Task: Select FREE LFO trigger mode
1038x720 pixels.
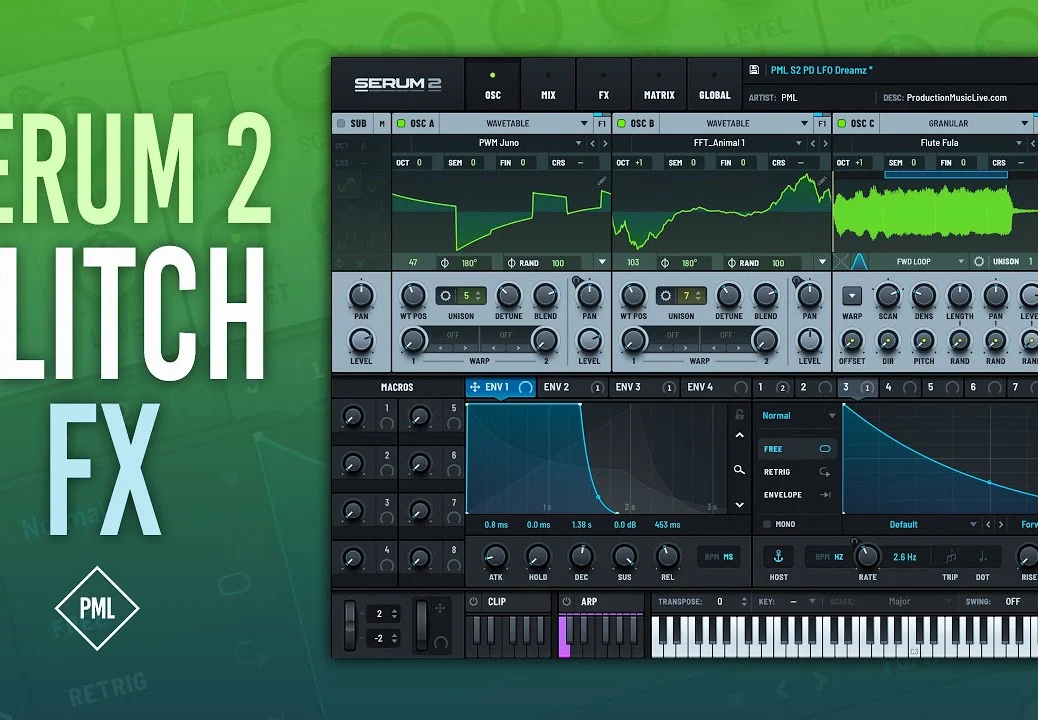Action: [x=797, y=449]
